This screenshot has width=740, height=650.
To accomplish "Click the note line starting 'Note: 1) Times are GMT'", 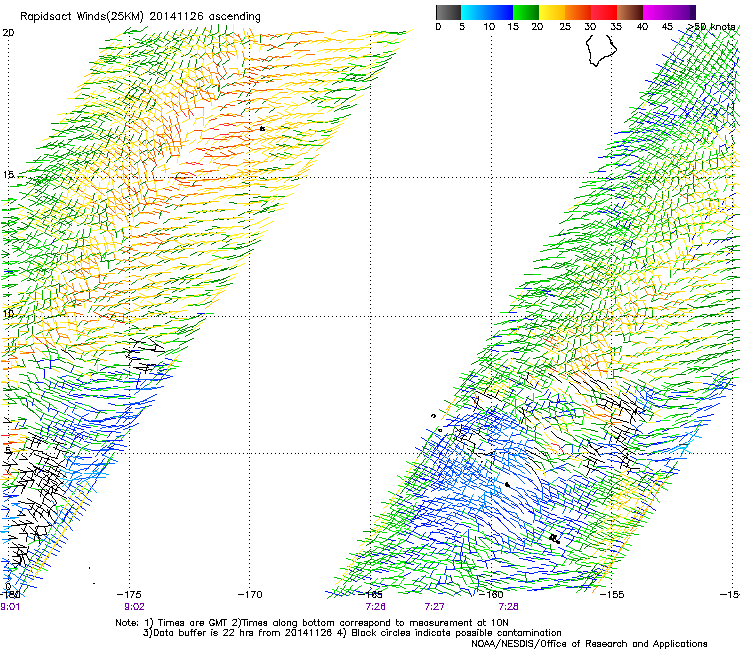I will point(312,623).
